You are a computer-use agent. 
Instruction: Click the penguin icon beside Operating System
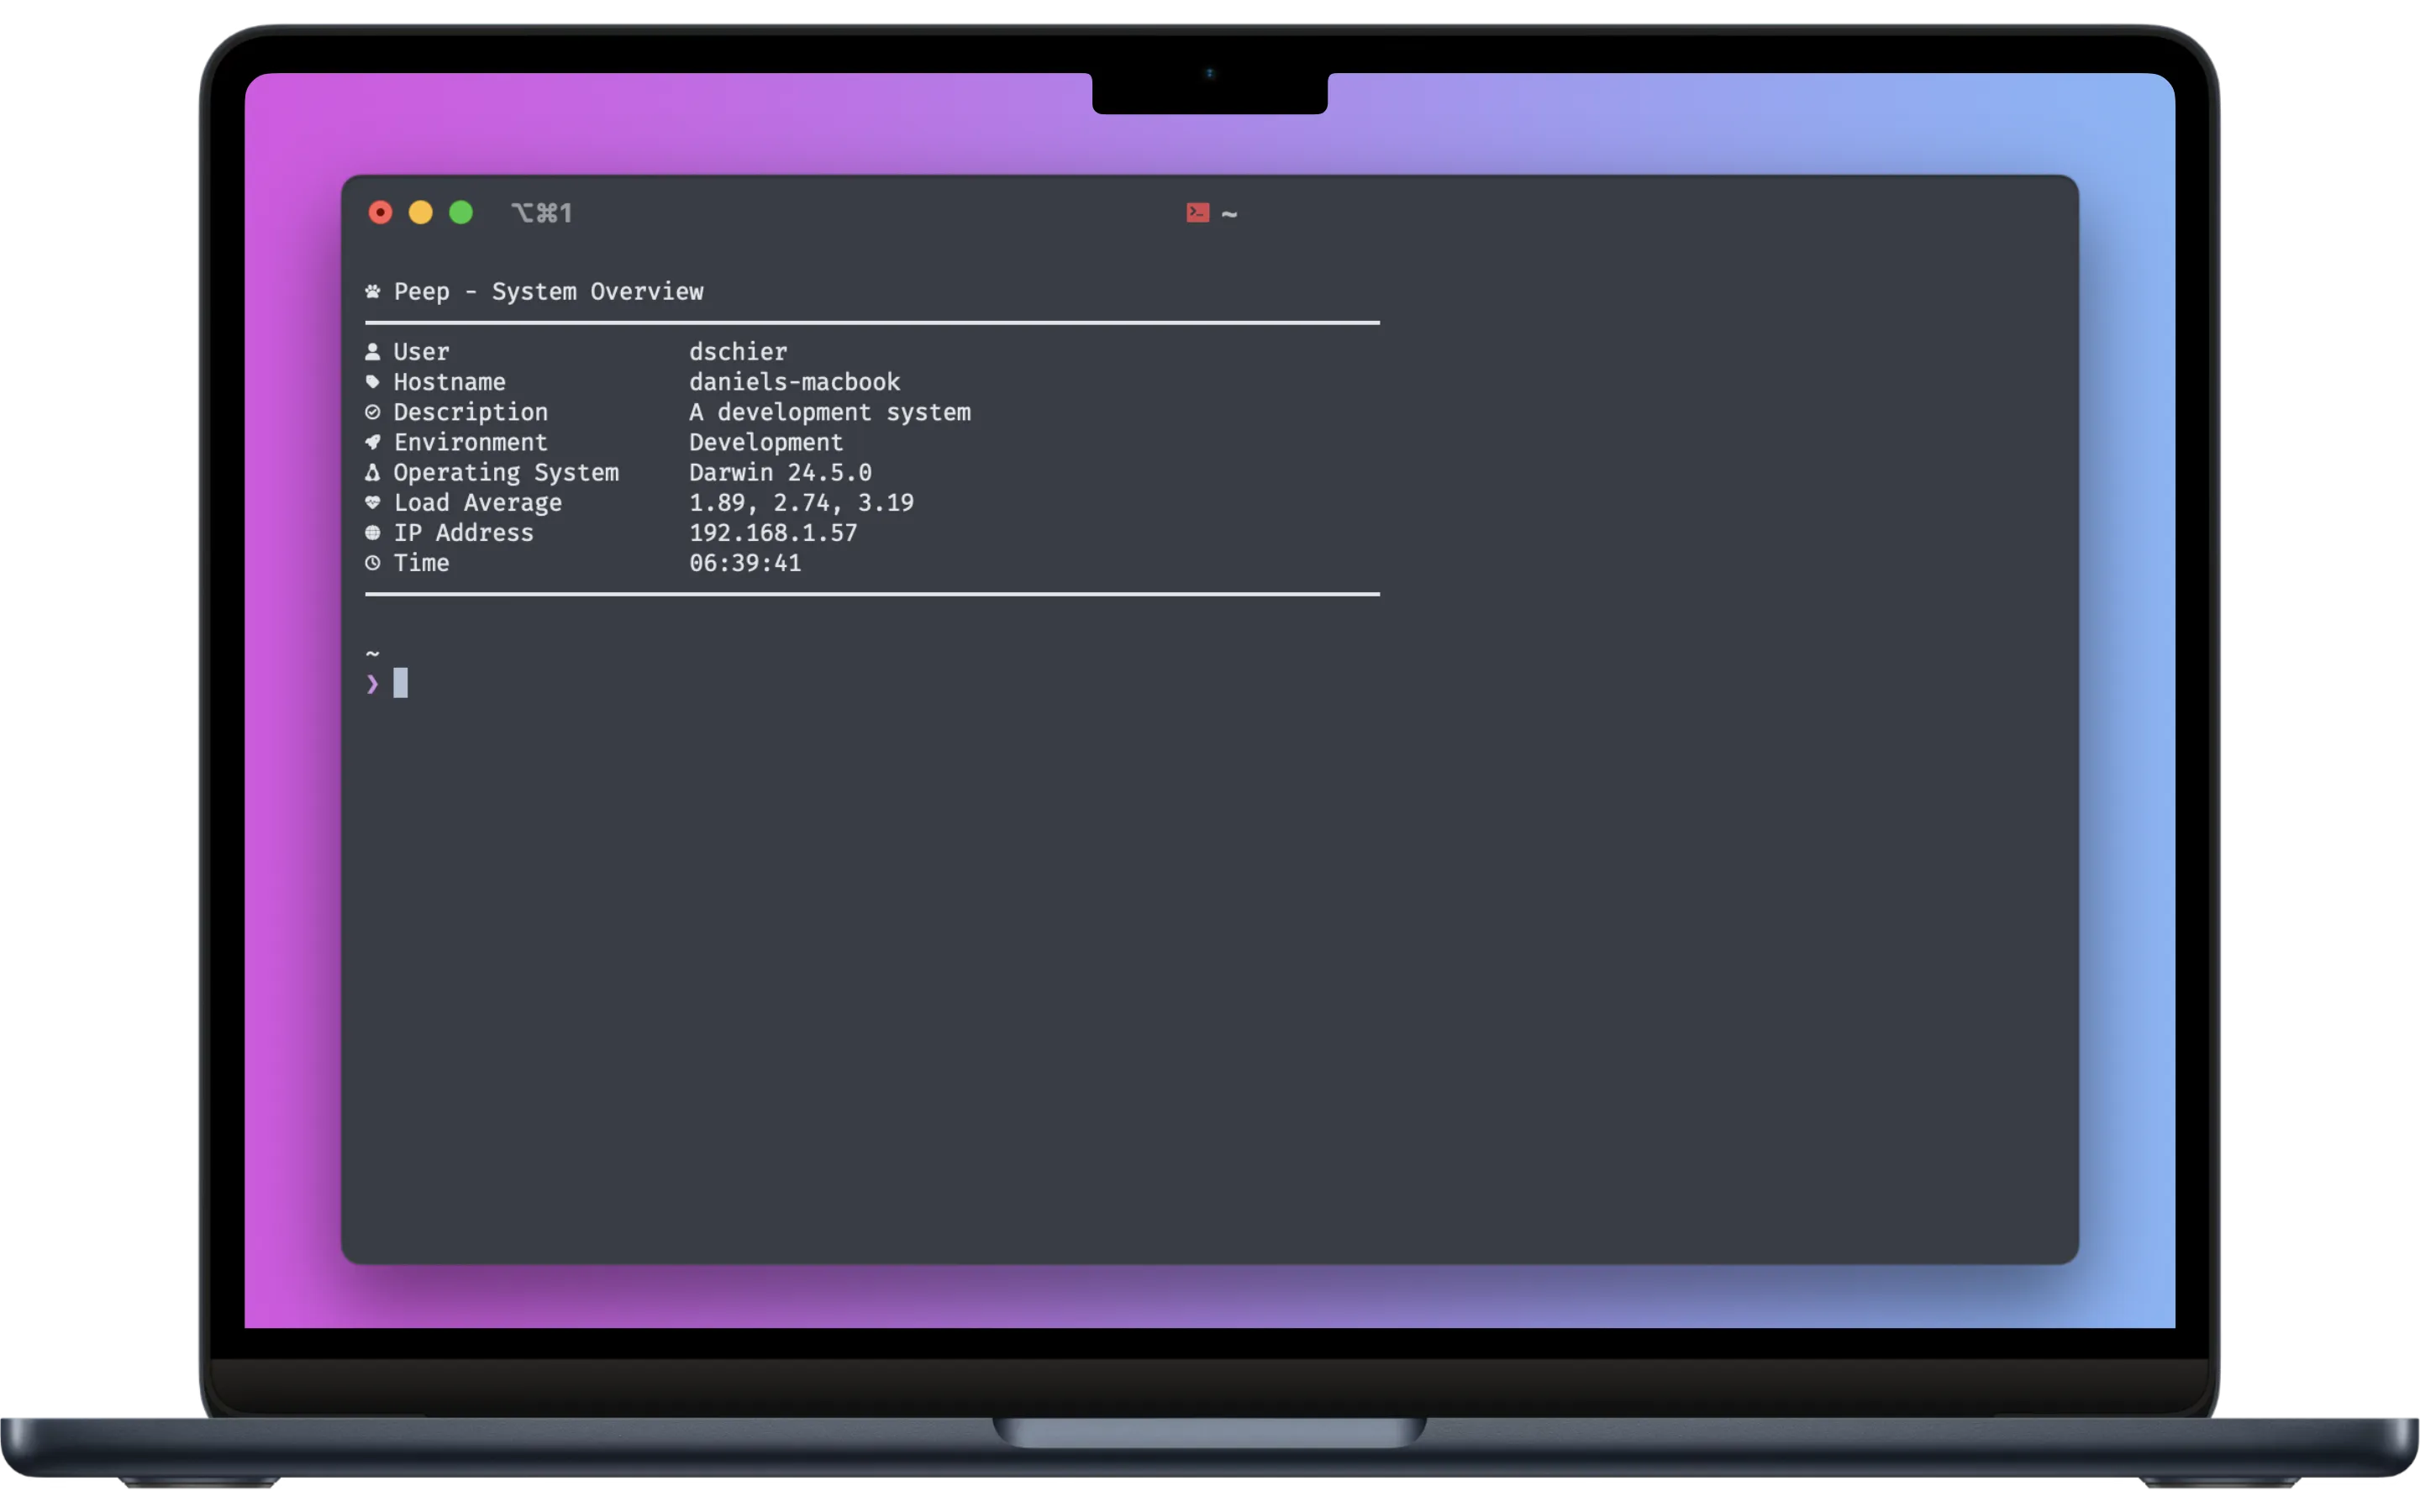tap(372, 472)
